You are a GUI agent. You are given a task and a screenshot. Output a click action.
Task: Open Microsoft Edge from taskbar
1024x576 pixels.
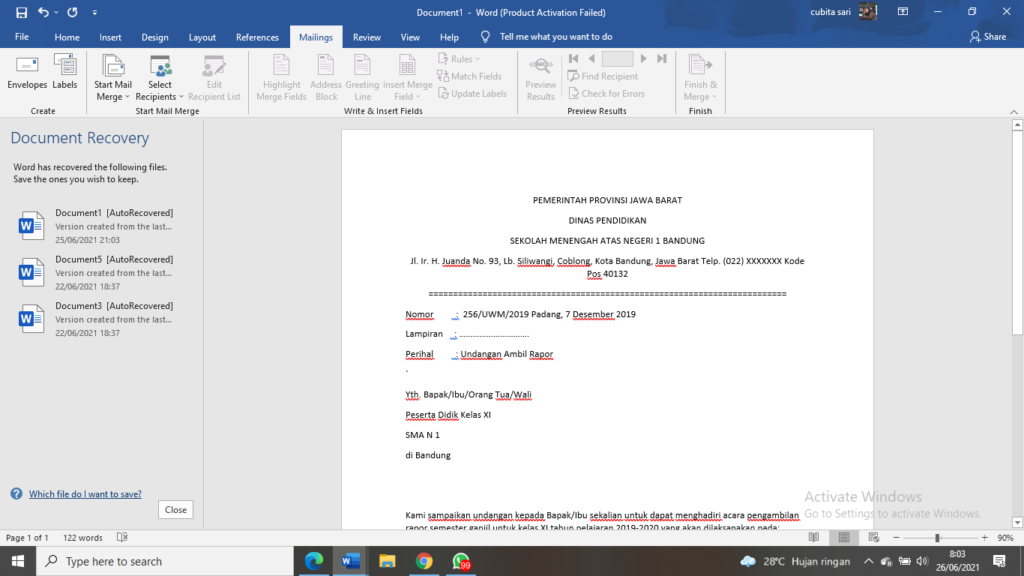point(314,561)
